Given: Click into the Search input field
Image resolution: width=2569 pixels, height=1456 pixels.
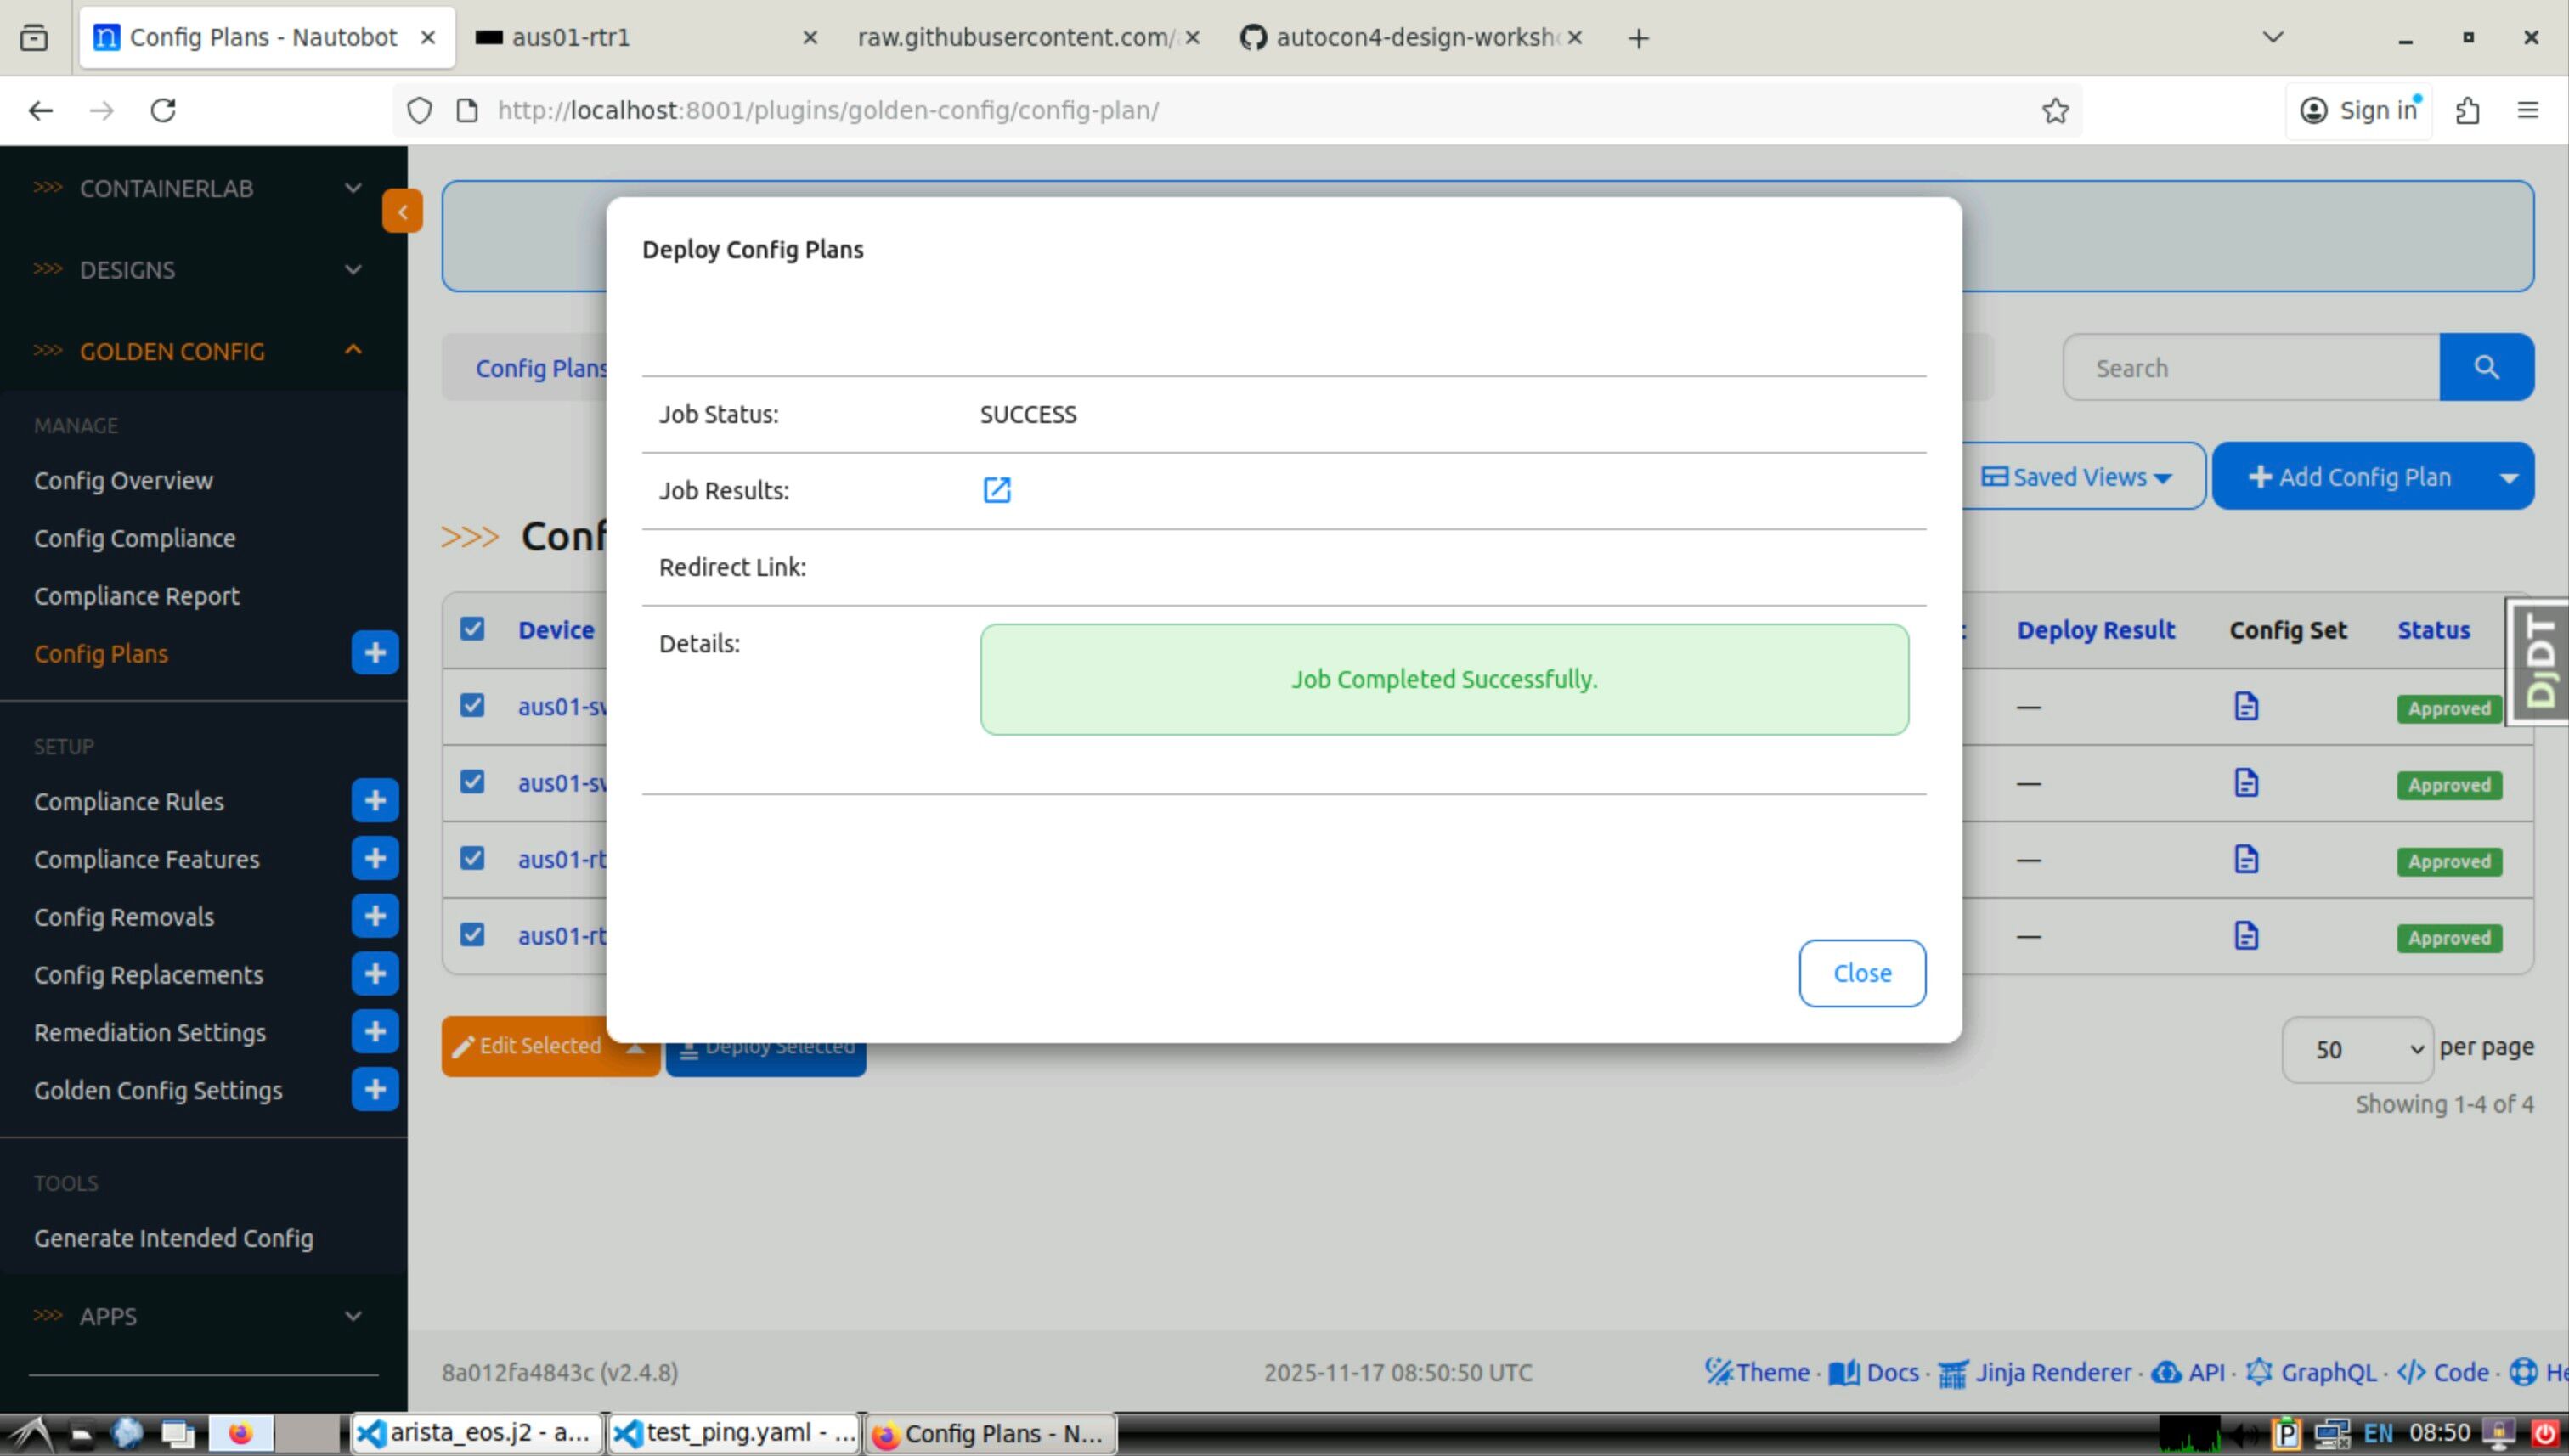Looking at the screenshot, I should click(2250, 368).
